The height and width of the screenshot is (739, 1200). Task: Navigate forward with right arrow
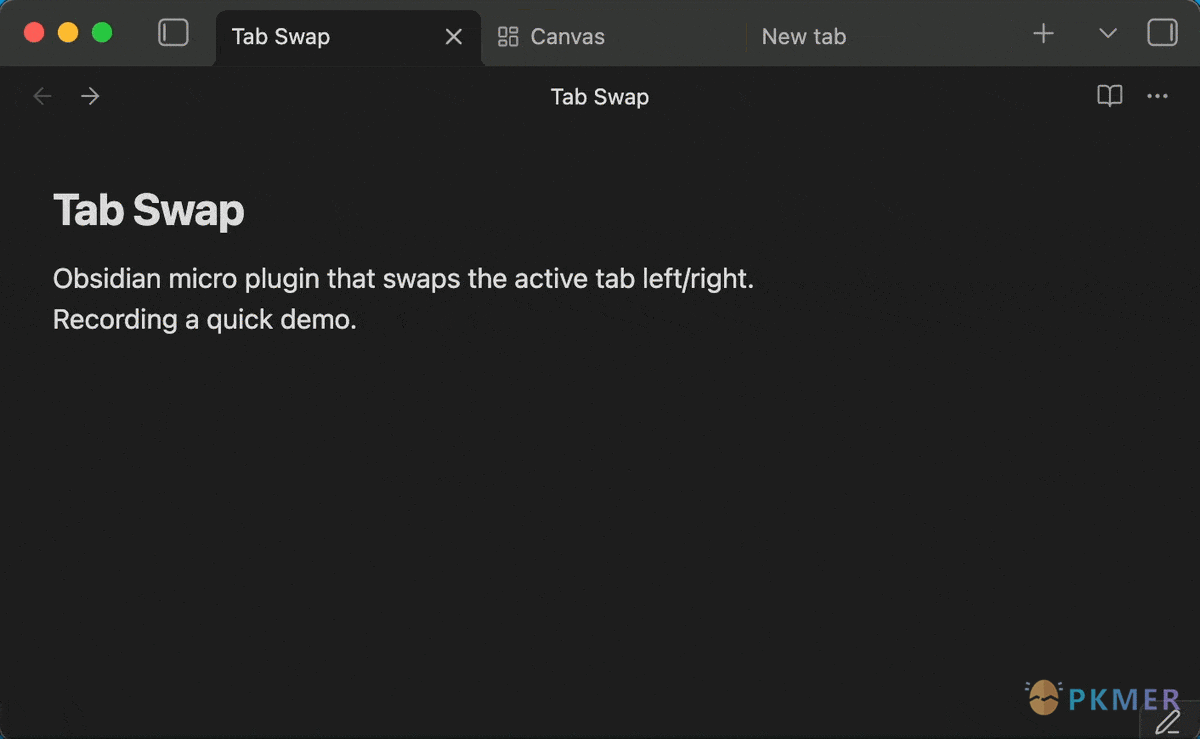tap(90, 96)
